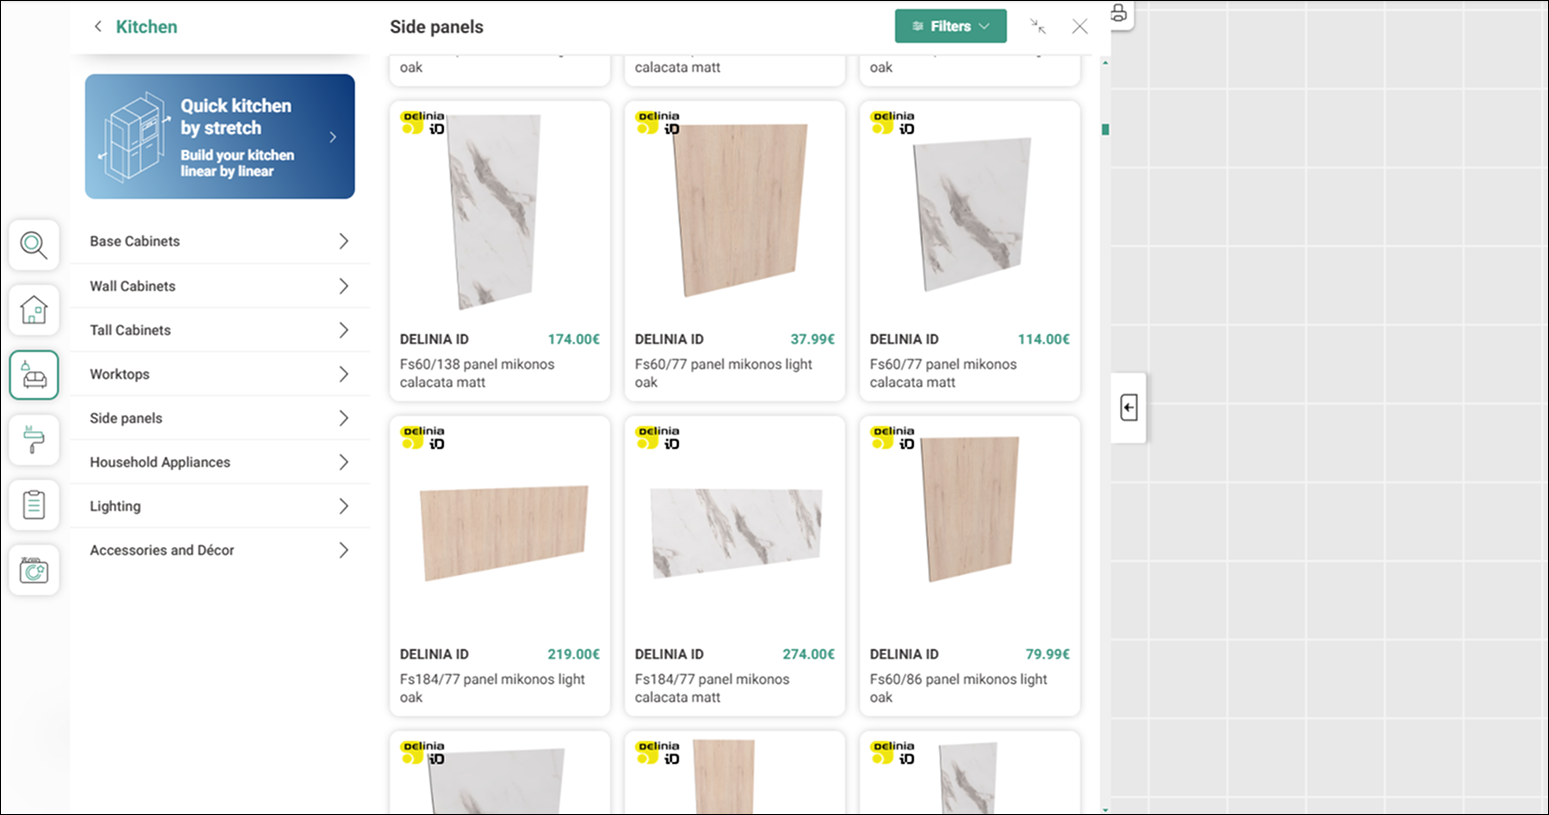Click the 37.99€ price label

click(813, 339)
